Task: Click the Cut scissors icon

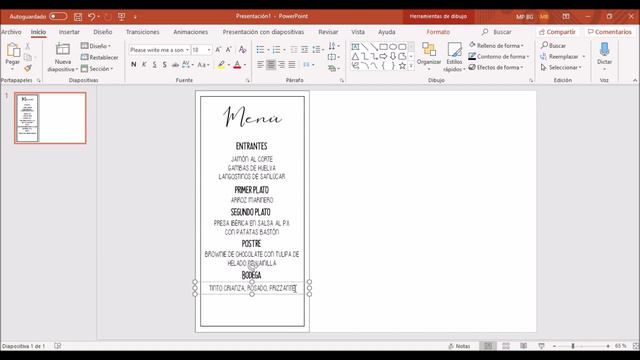Action: 28,46
